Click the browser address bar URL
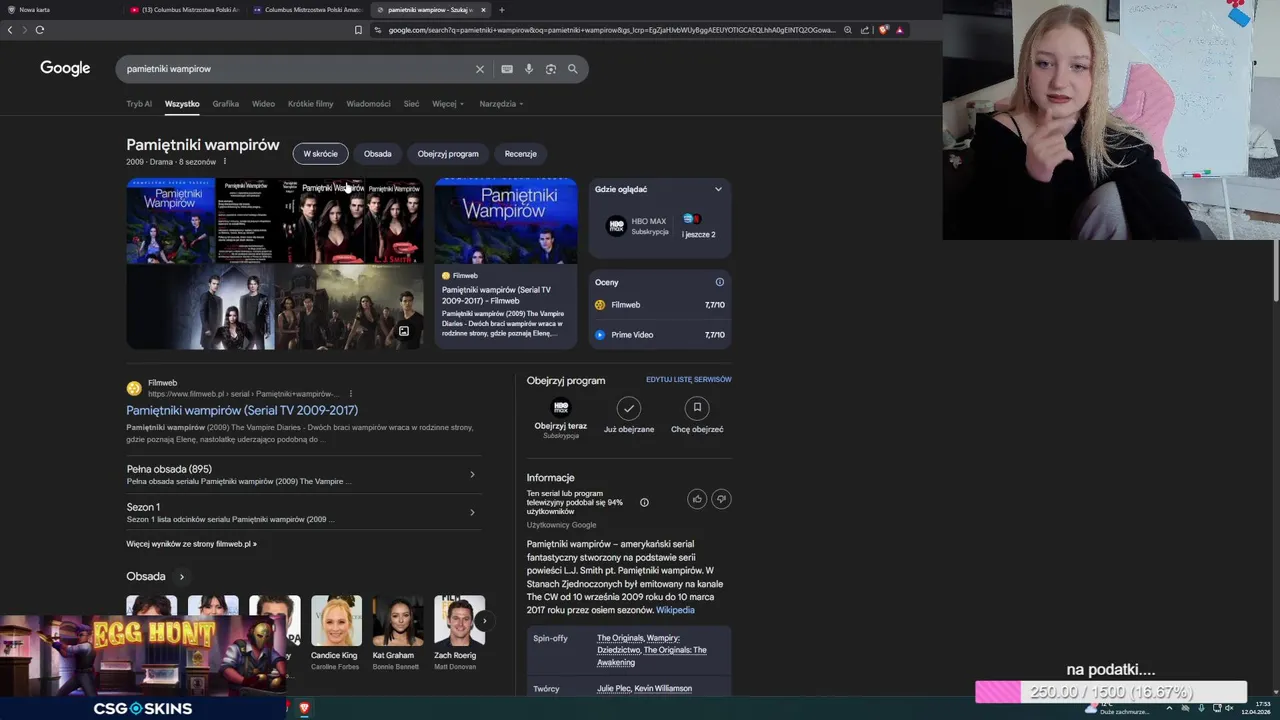The width and height of the screenshot is (1280, 720). point(611,30)
